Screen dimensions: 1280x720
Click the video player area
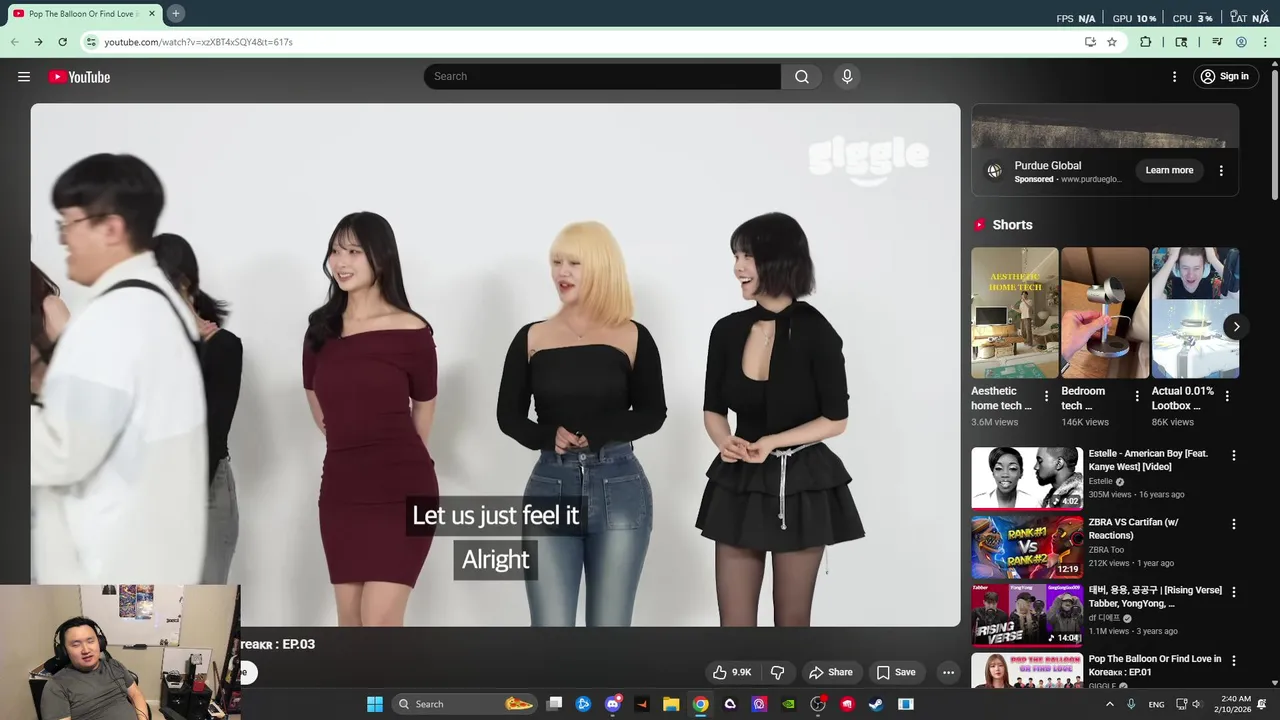[495, 365]
